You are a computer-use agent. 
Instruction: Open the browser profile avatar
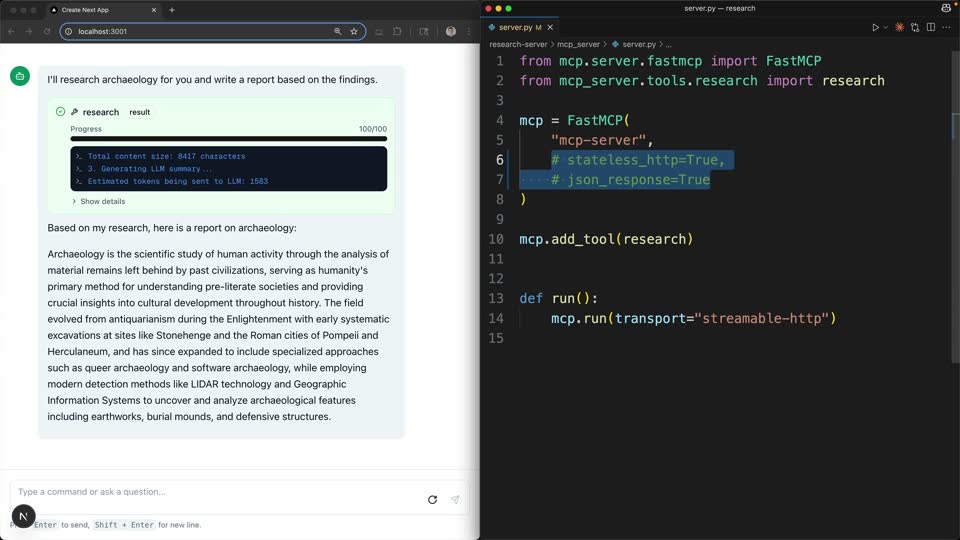tap(451, 31)
